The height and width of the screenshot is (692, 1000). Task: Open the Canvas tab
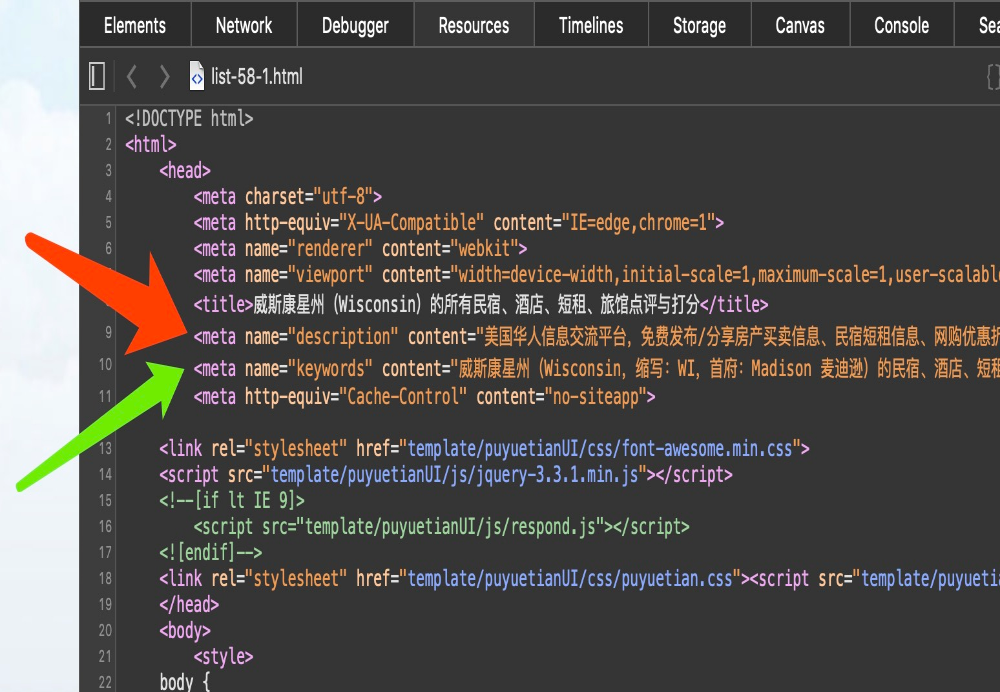[x=800, y=26]
